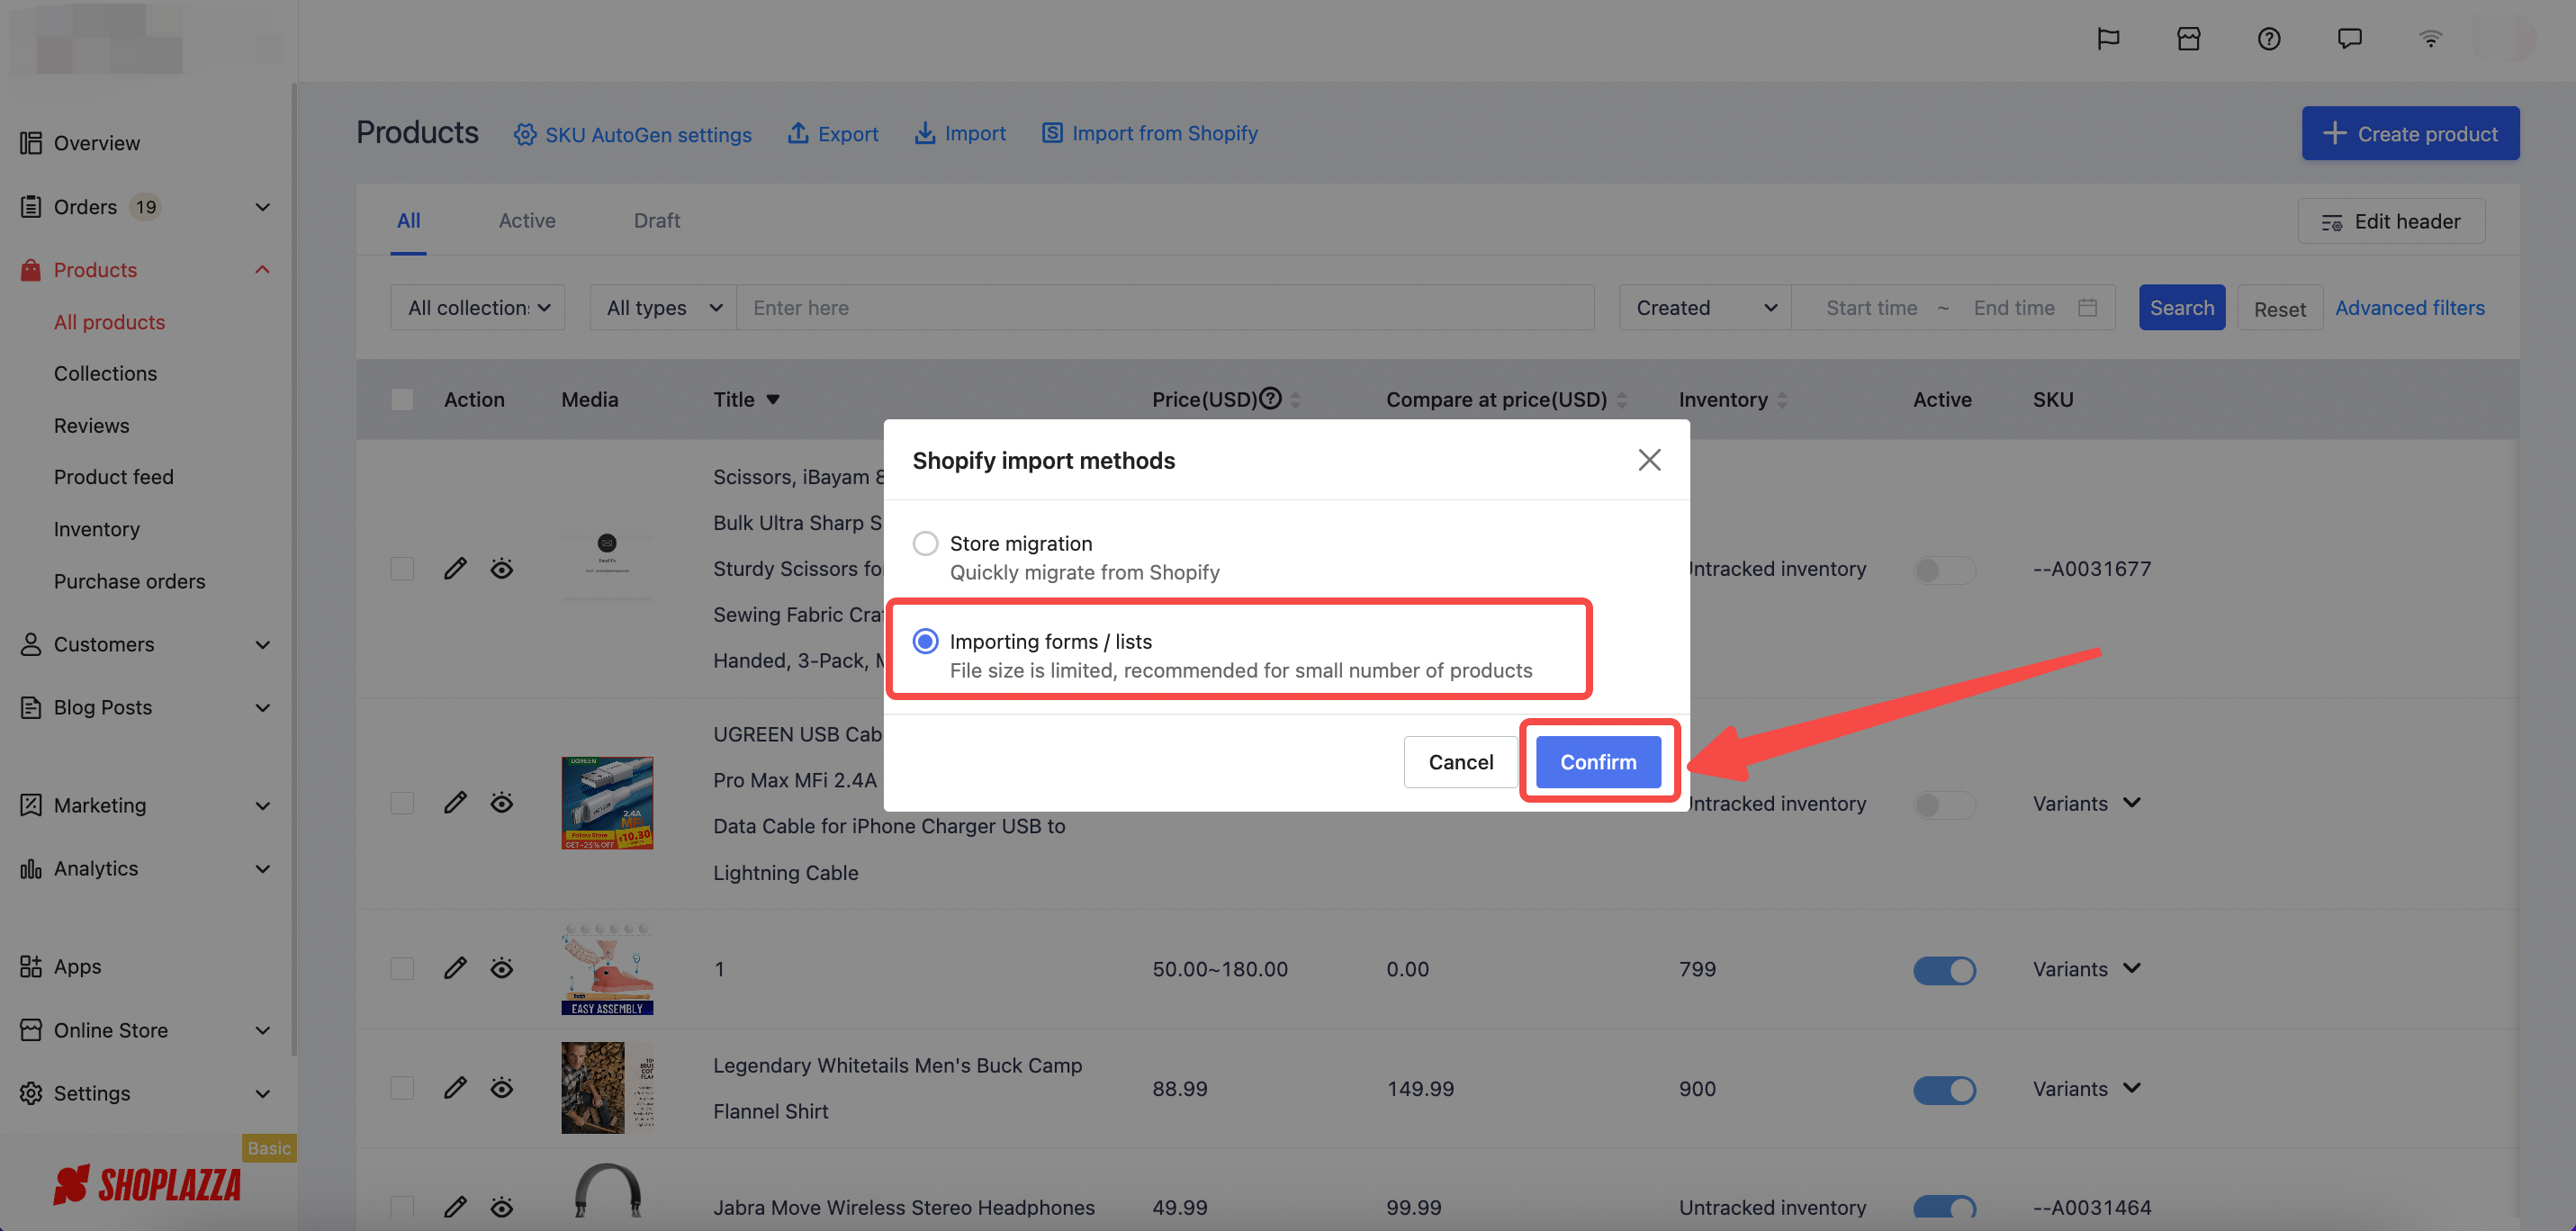Click the flag icon in top bar

(x=2108, y=39)
